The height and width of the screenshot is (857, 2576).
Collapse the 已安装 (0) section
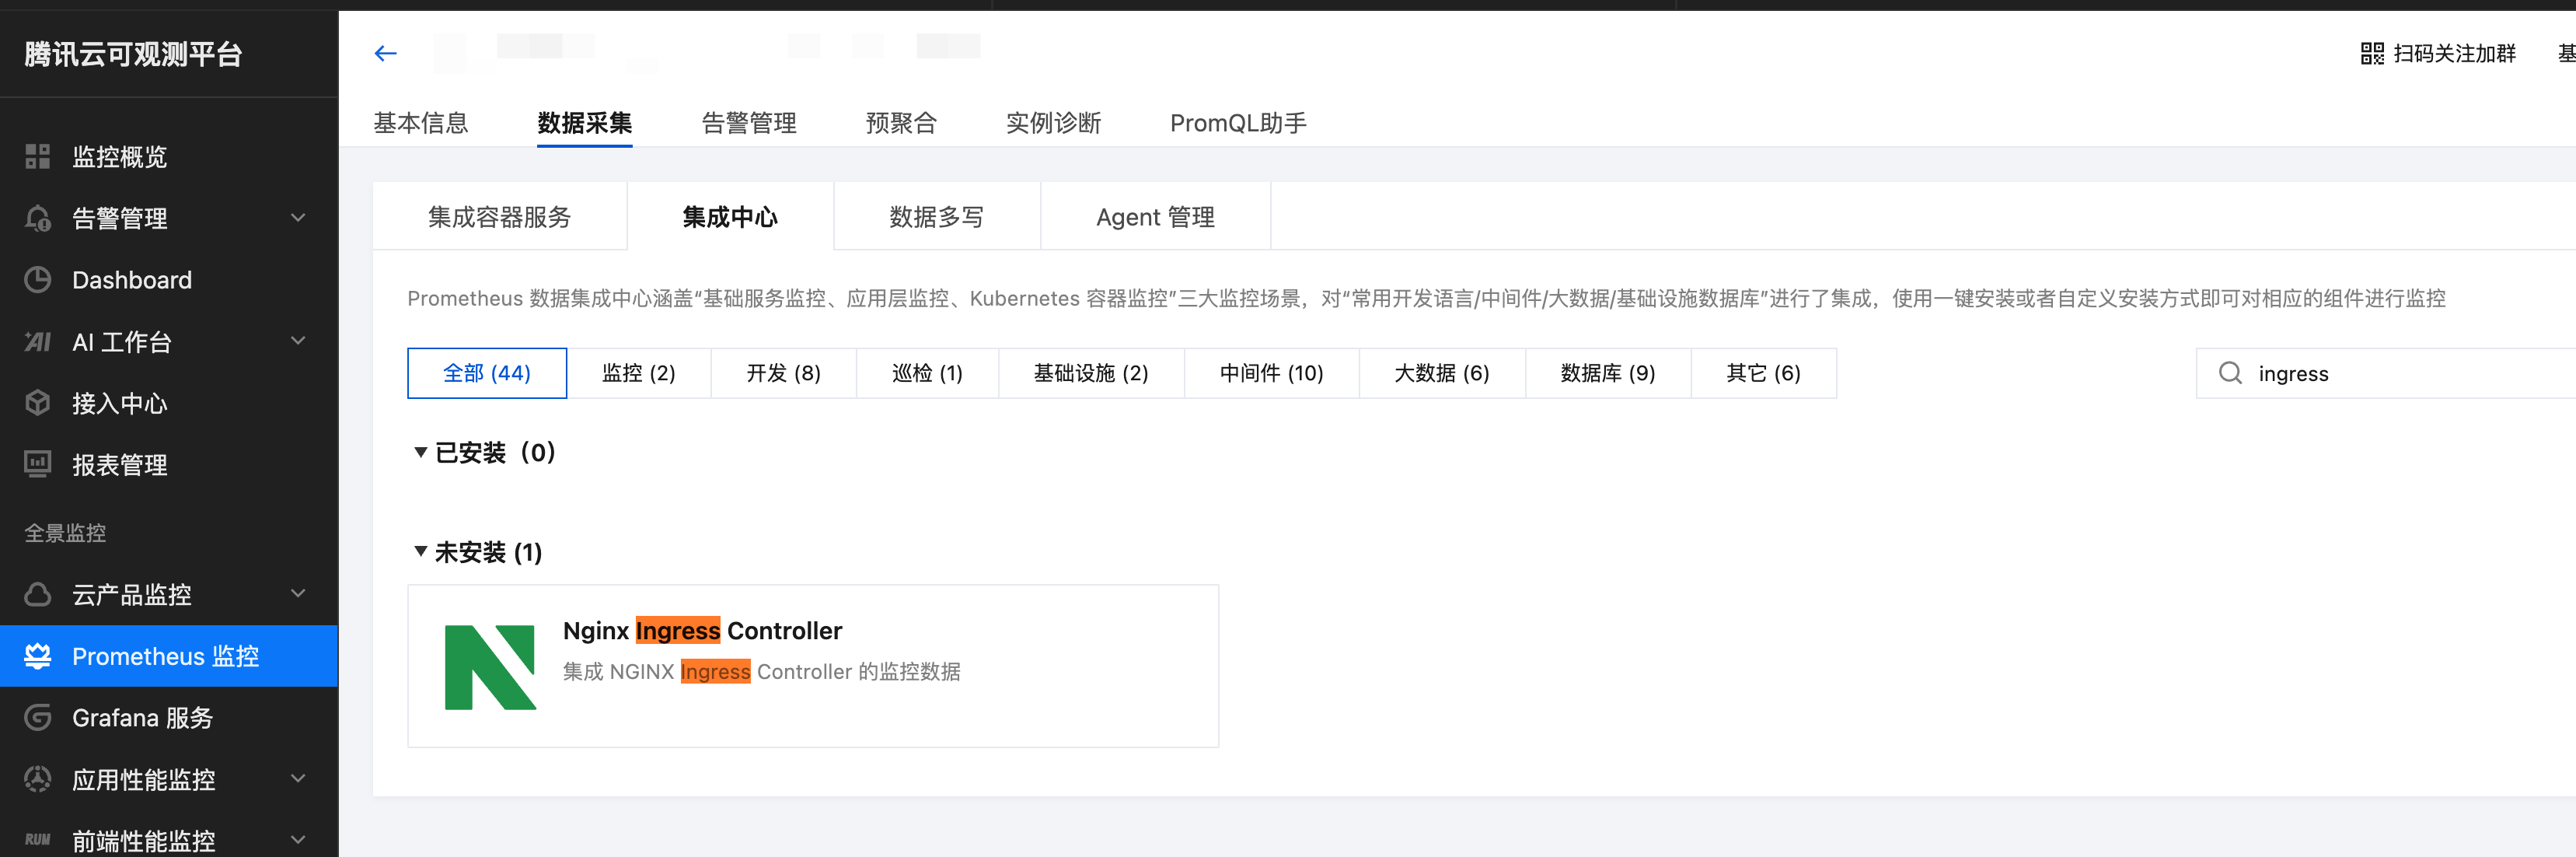tap(421, 453)
